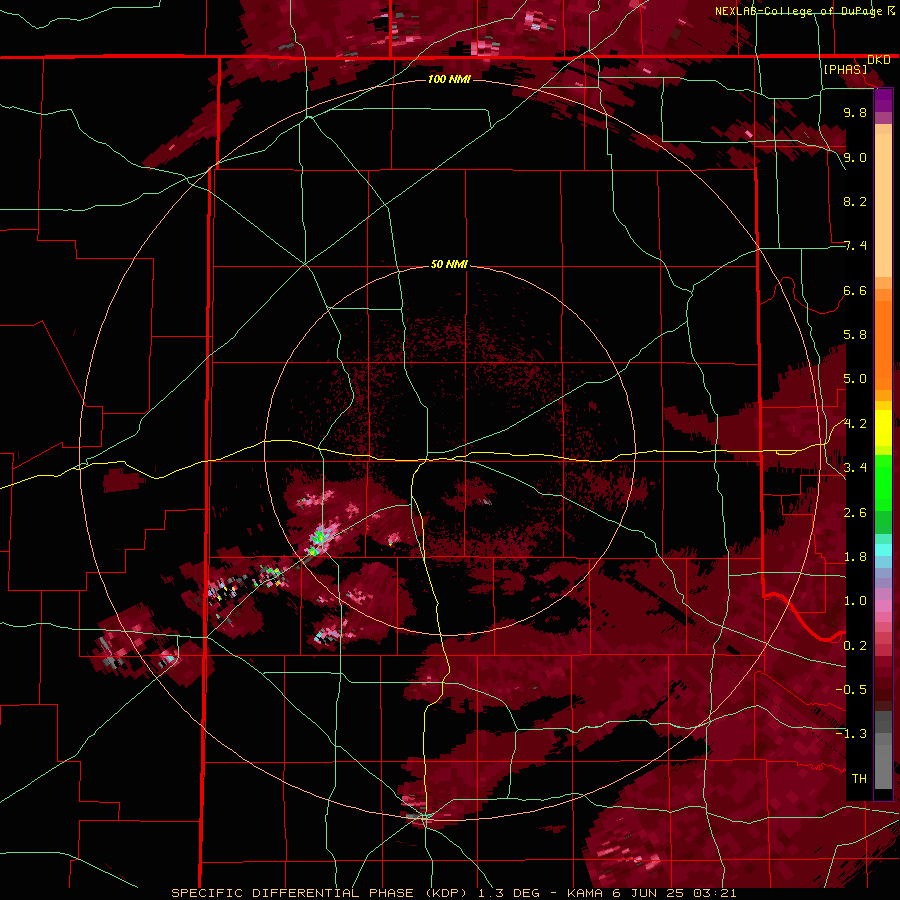Screen dimensions: 900x900
Task: Click the 3.4 scale value
Action: [x=855, y=468]
